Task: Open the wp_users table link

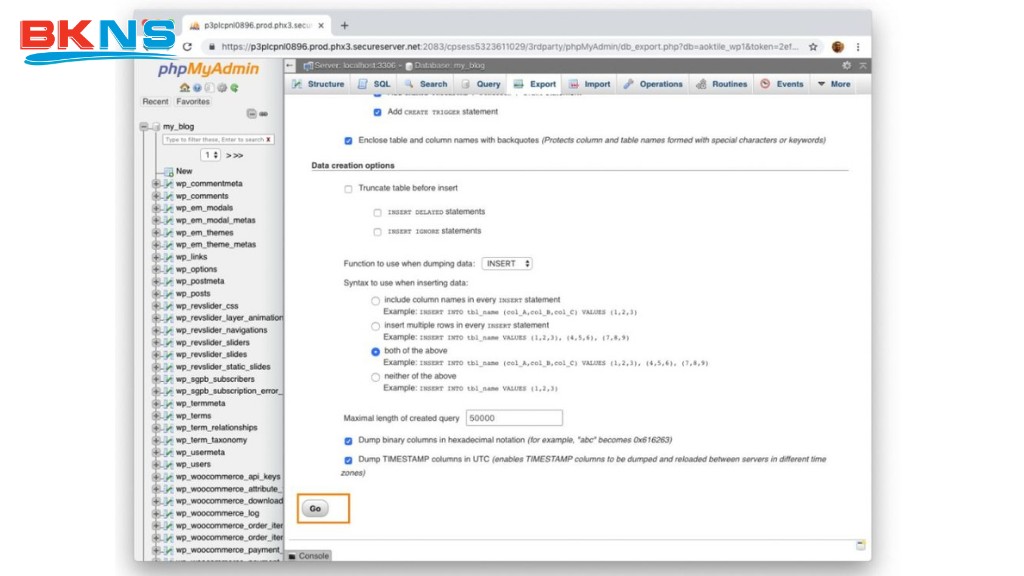Action: coord(193,465)
